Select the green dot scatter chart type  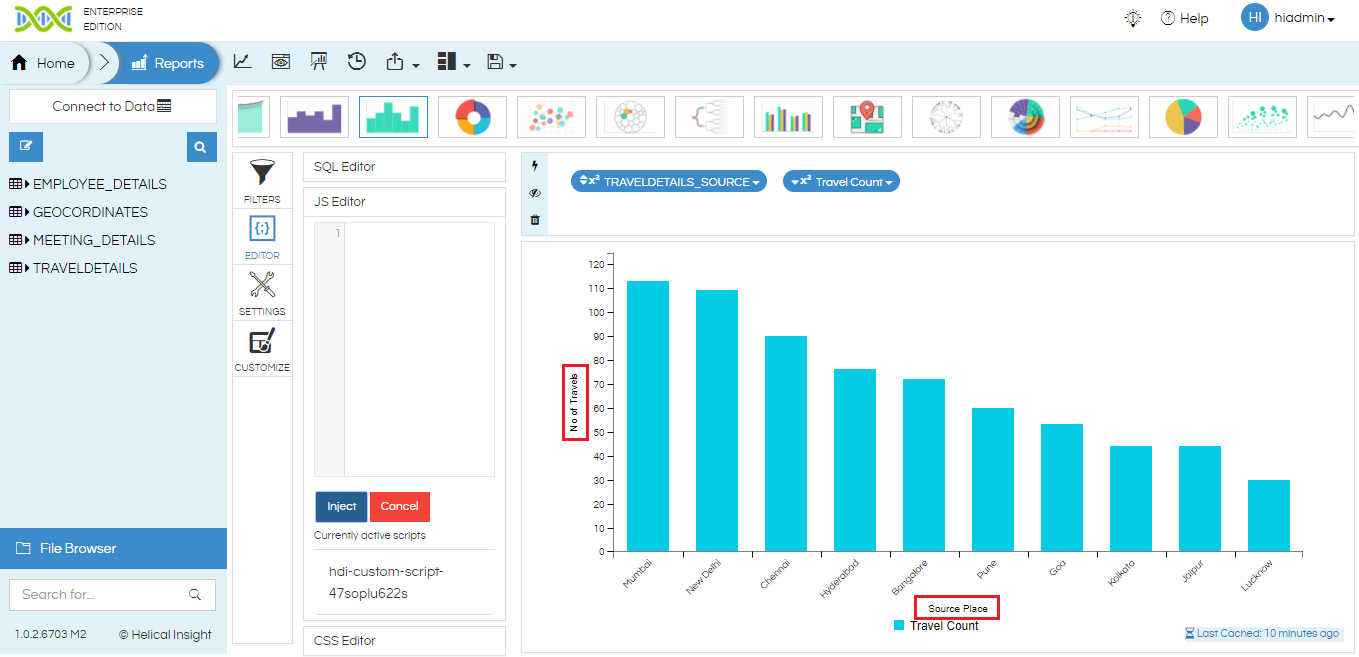(1262, 117)
